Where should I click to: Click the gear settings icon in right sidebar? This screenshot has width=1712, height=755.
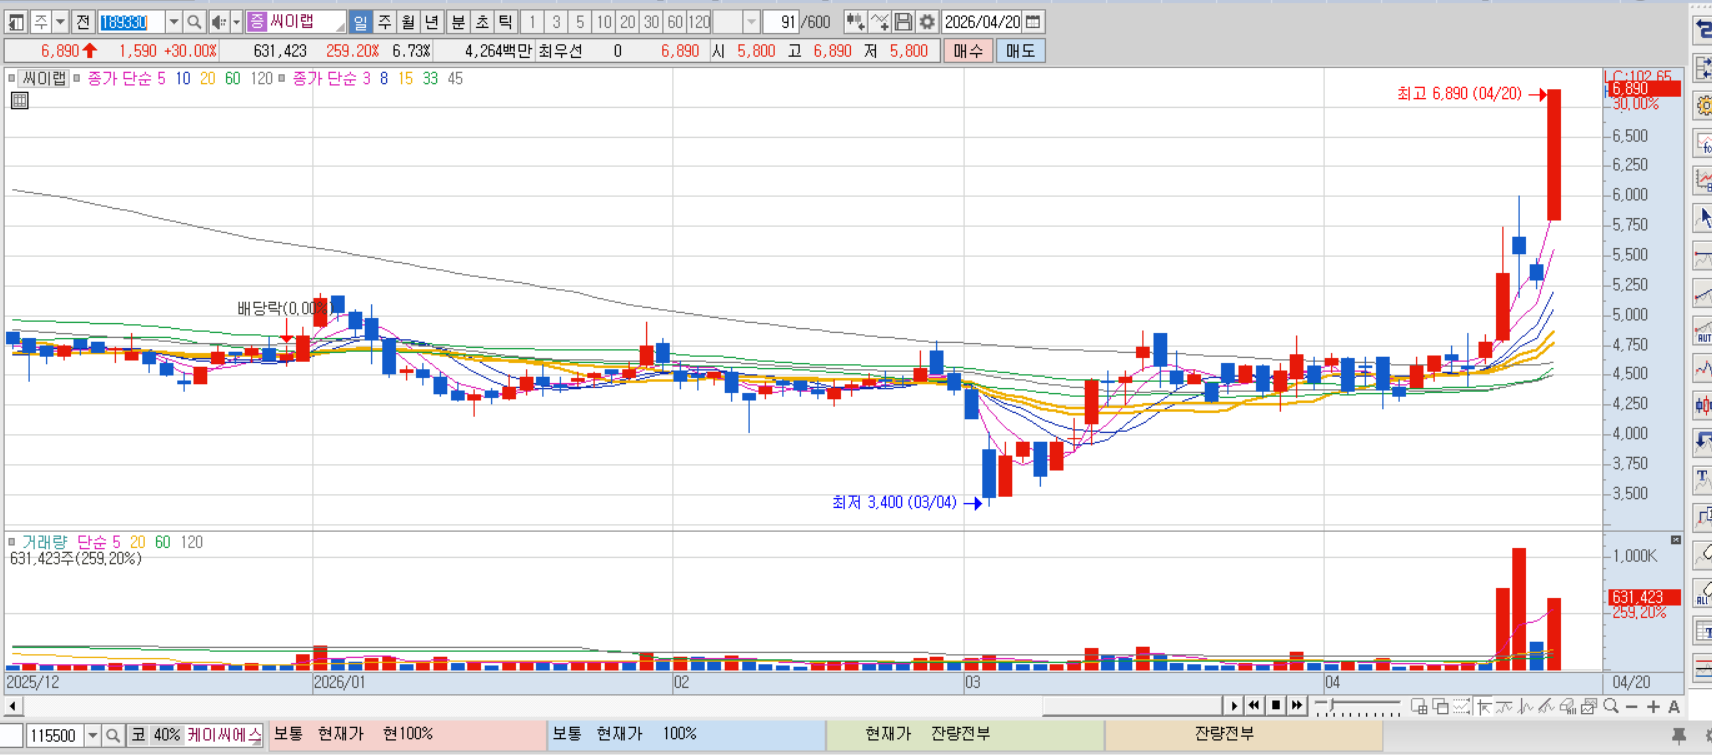point(1703,105)
